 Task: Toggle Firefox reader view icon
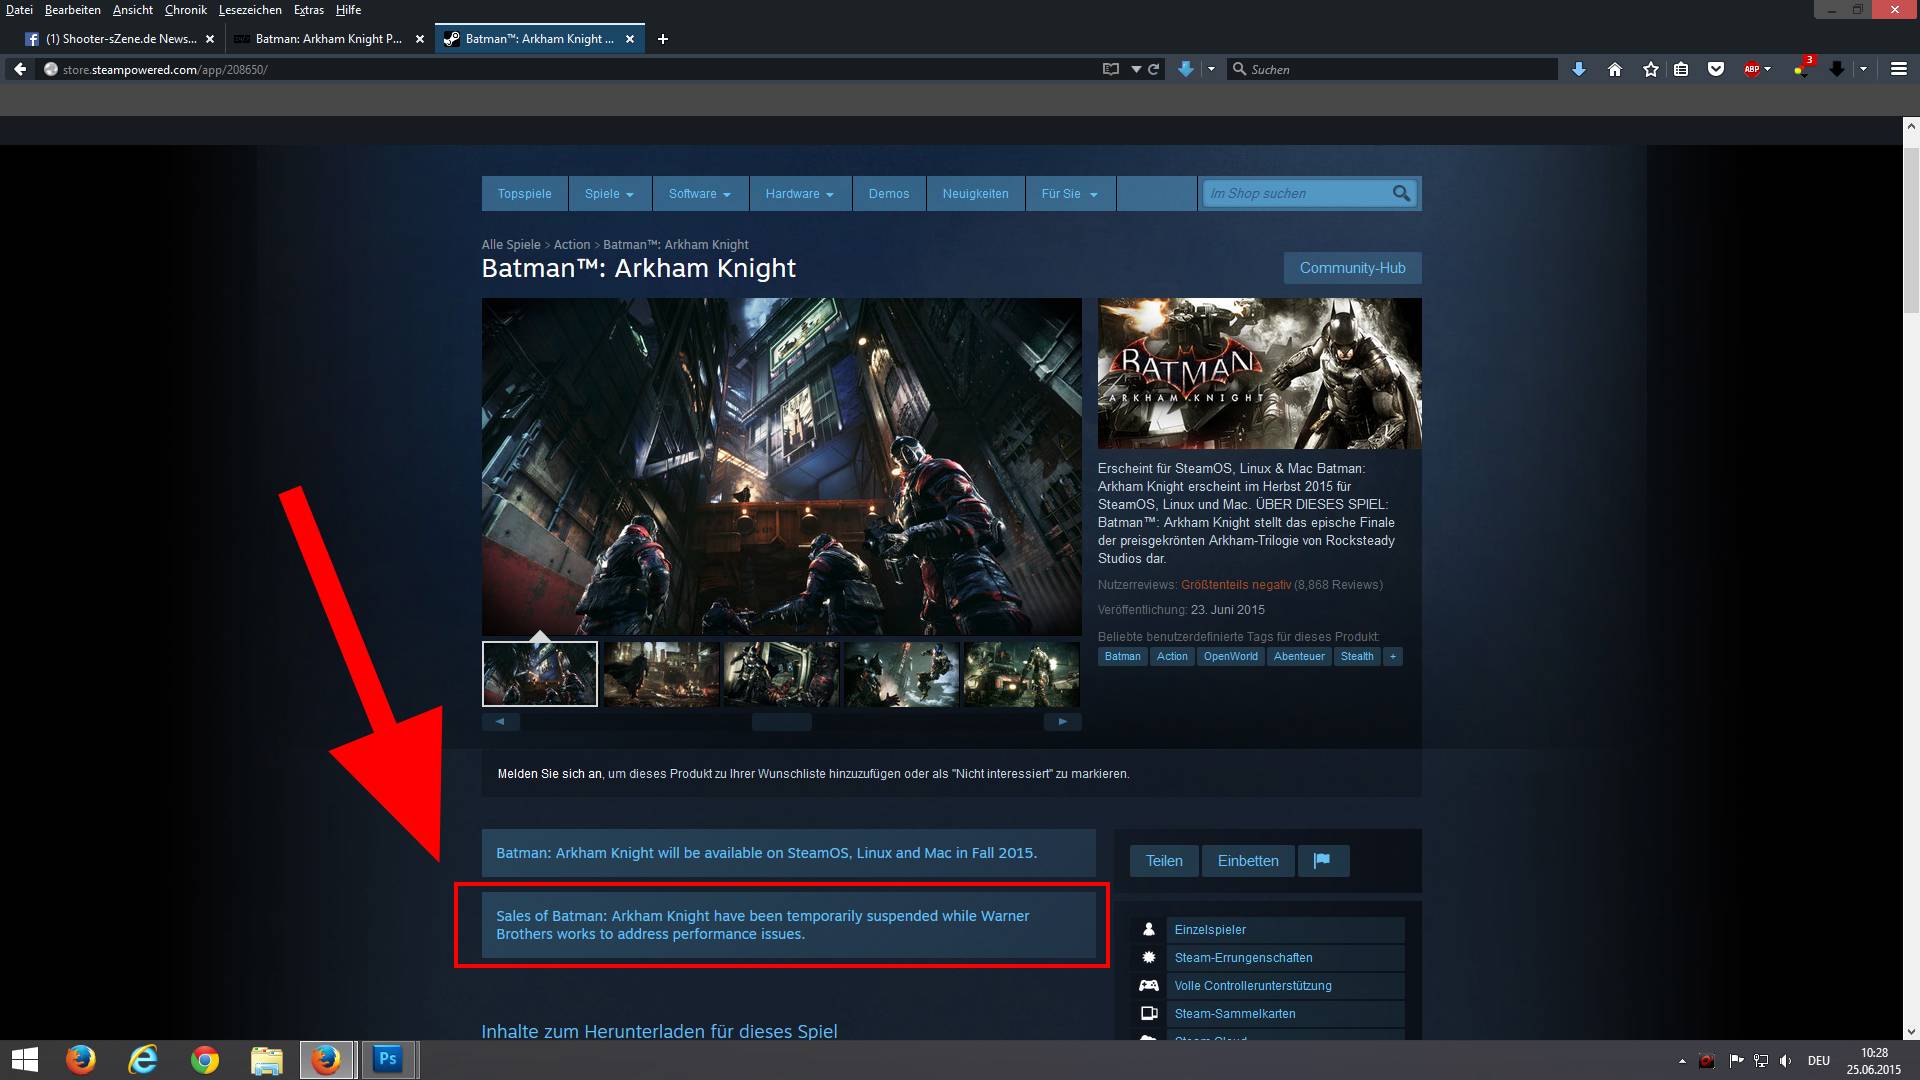(x=1110, y=69)
